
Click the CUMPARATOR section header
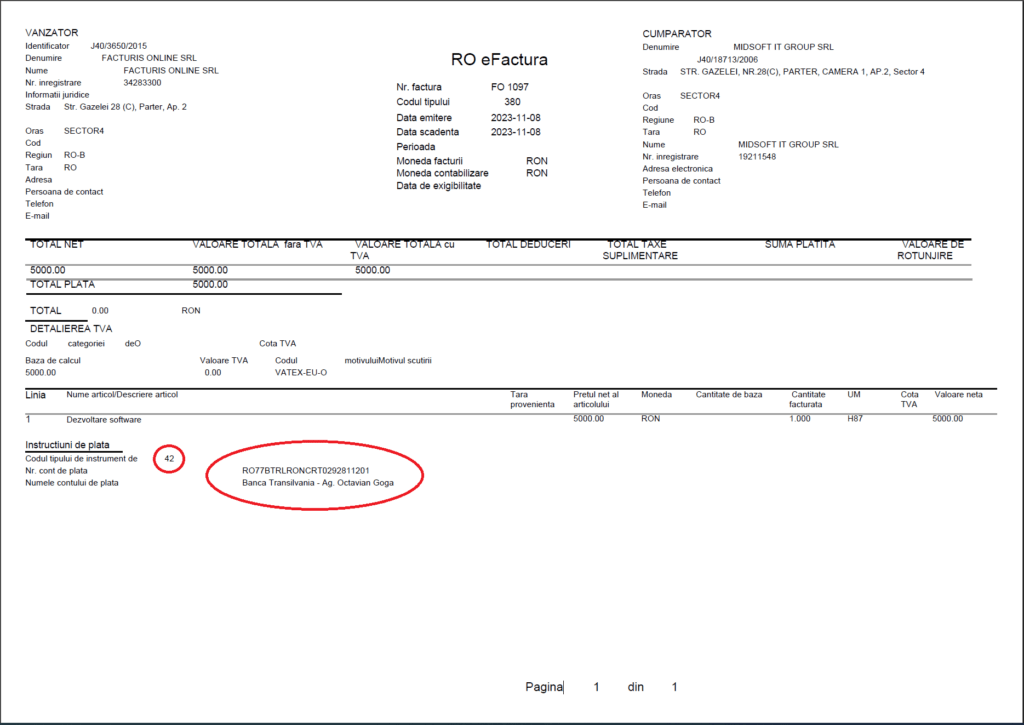[x=677, y=33]
